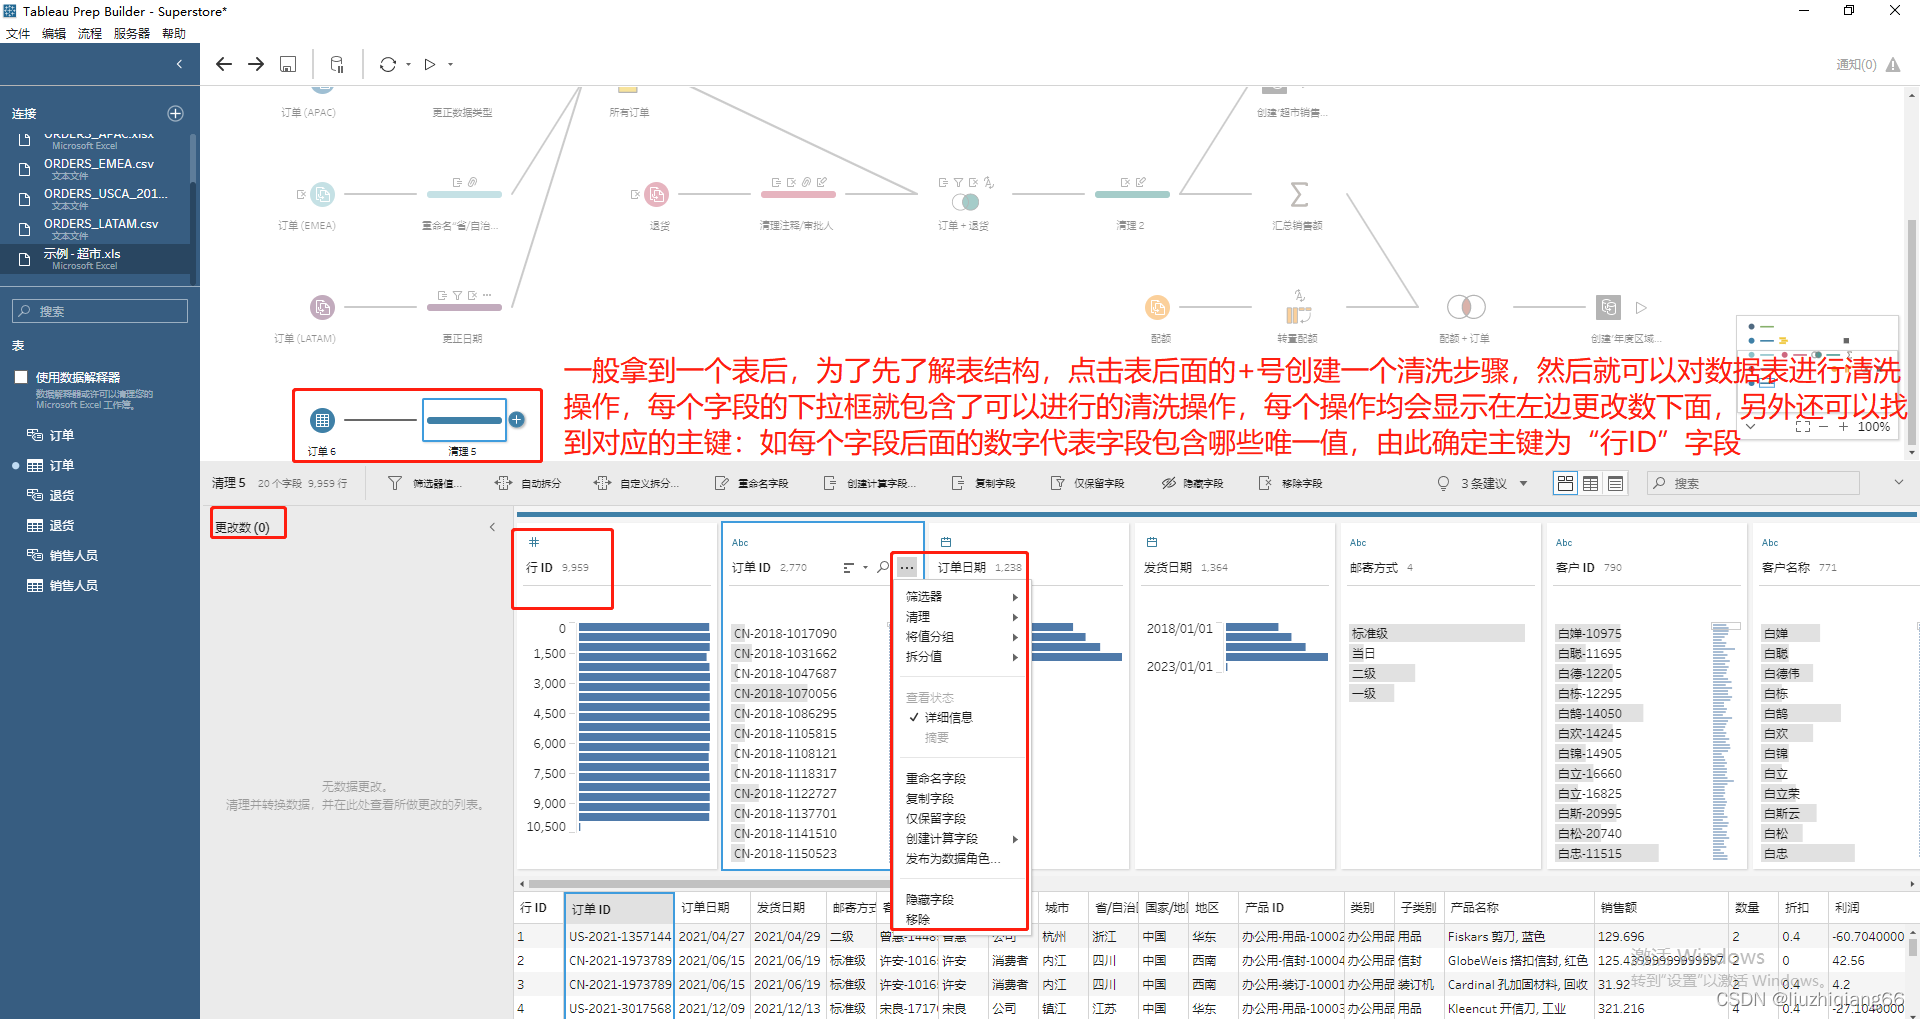
Task: Collapse the flow navigator minimap chevron
Action: click(x=1750, y=426)
